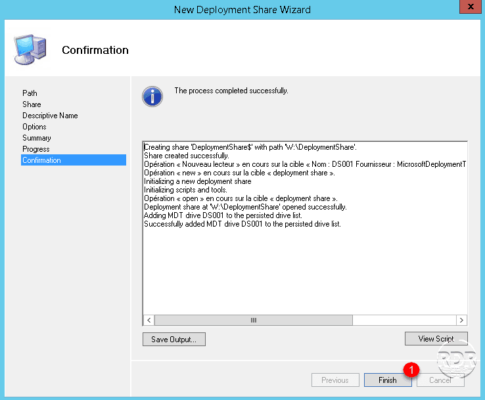The height and width of the screenshot is (400, 485).
Task: Select the Summary step in the sidebar
Action: coord(37,138)
